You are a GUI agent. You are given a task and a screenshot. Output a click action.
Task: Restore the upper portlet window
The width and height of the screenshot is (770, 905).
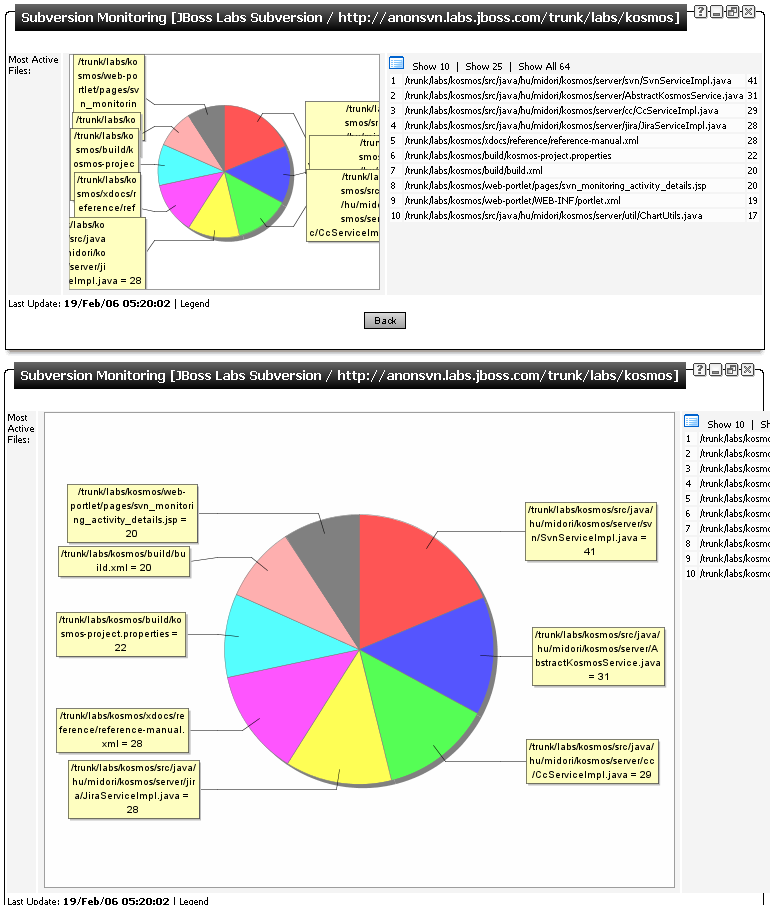732,10
